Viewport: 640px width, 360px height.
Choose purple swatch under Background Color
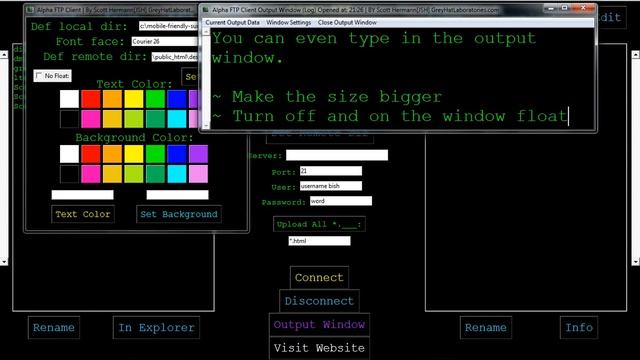[x=198, y=154]
